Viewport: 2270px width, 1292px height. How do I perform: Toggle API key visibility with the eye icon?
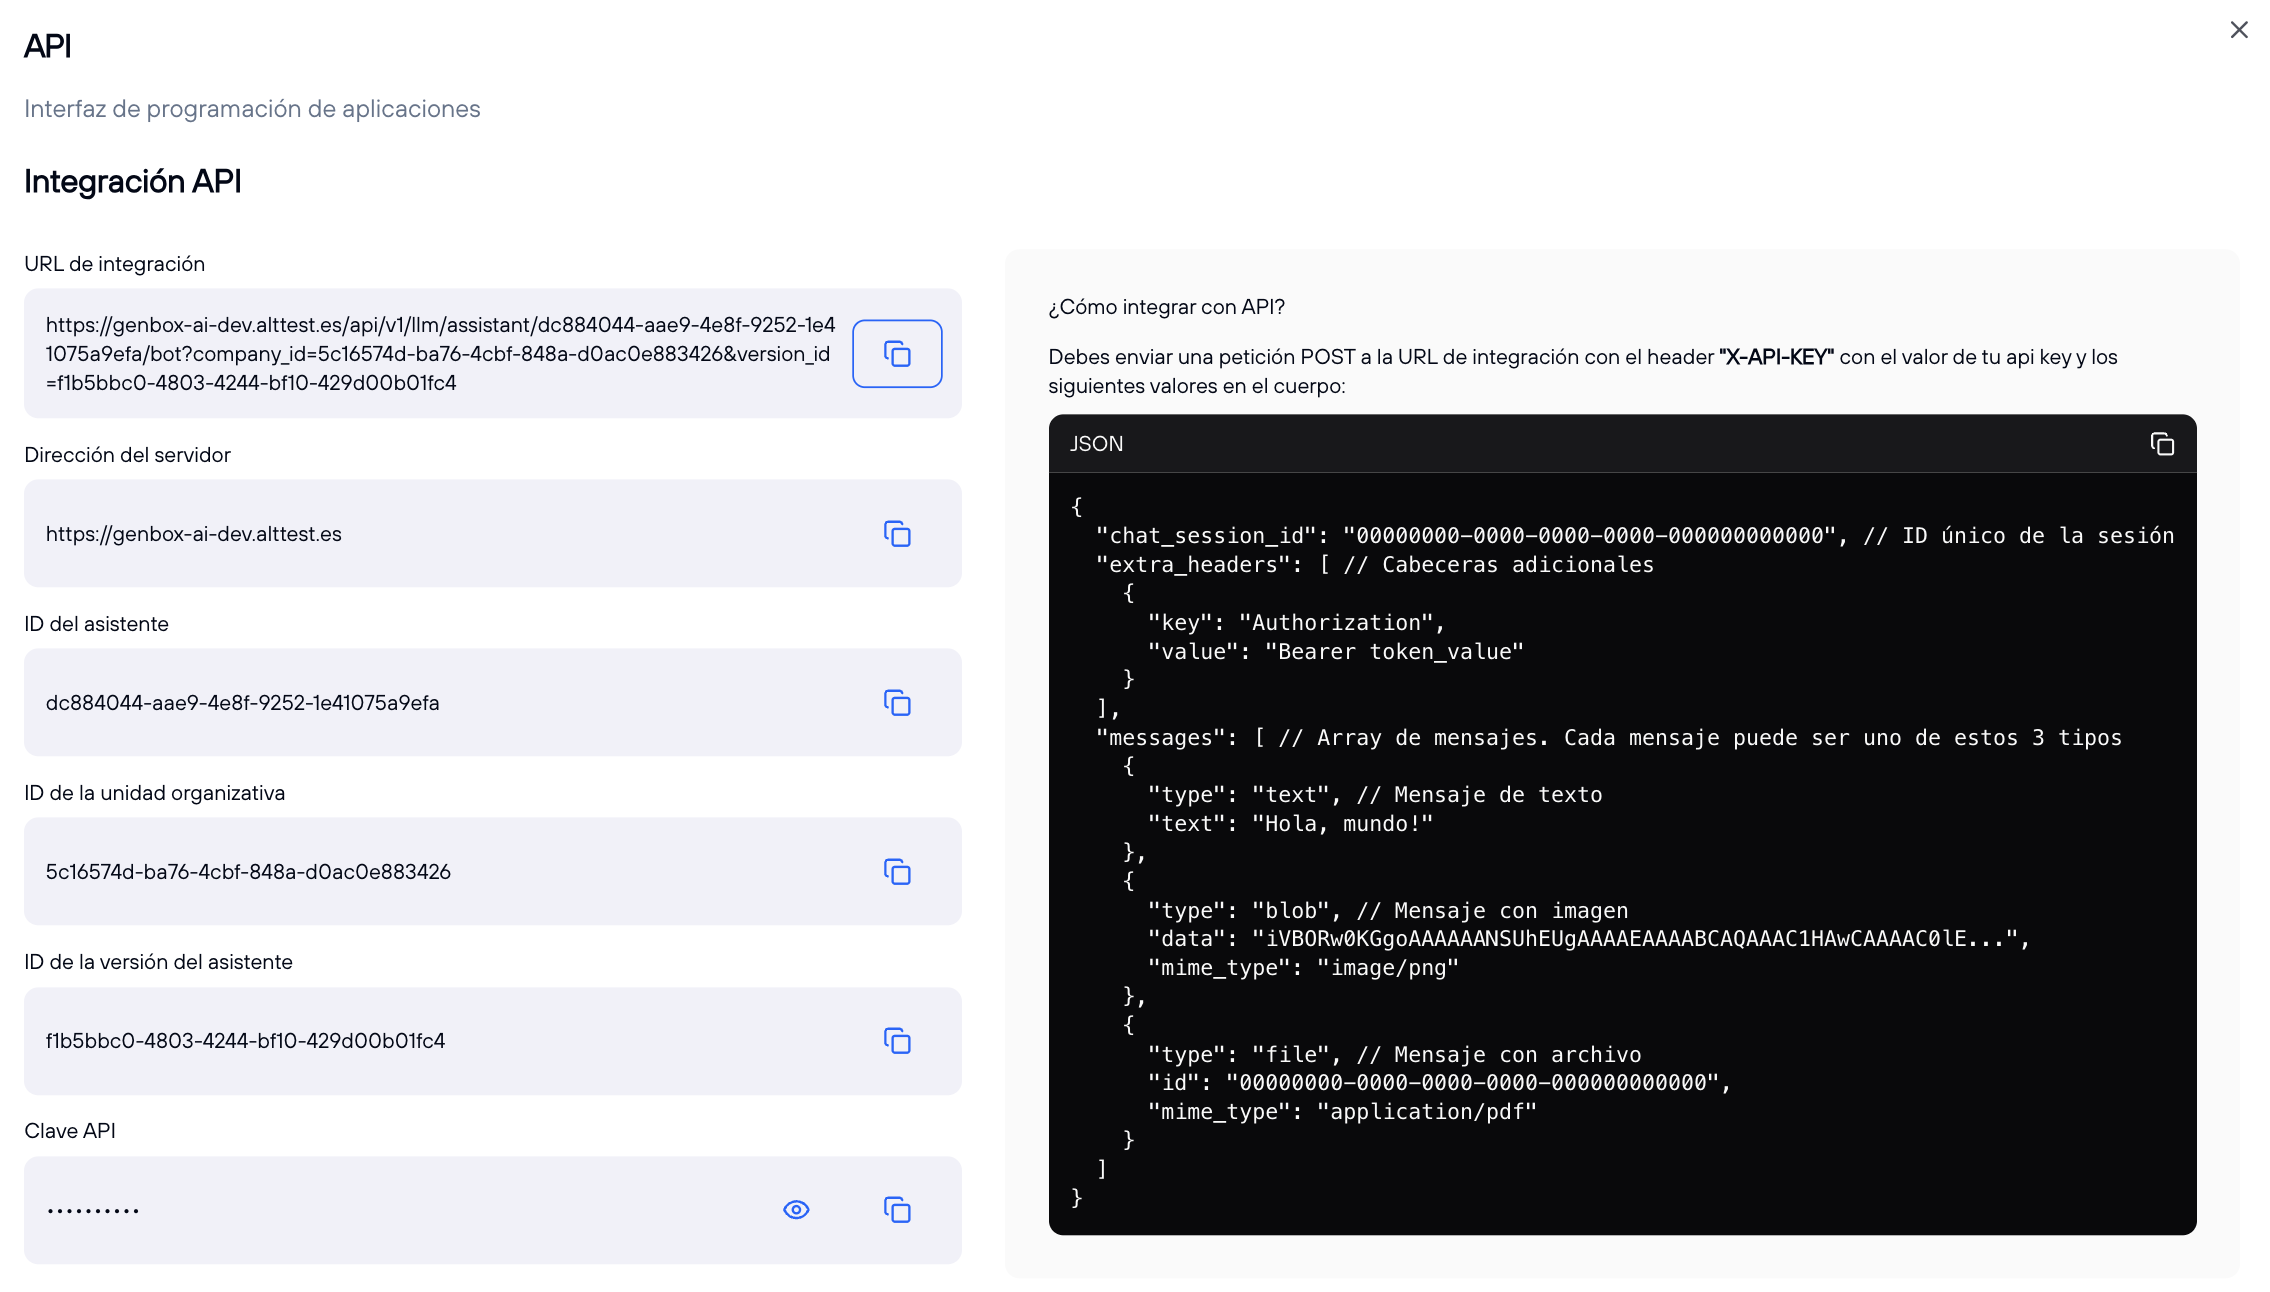795,1209
